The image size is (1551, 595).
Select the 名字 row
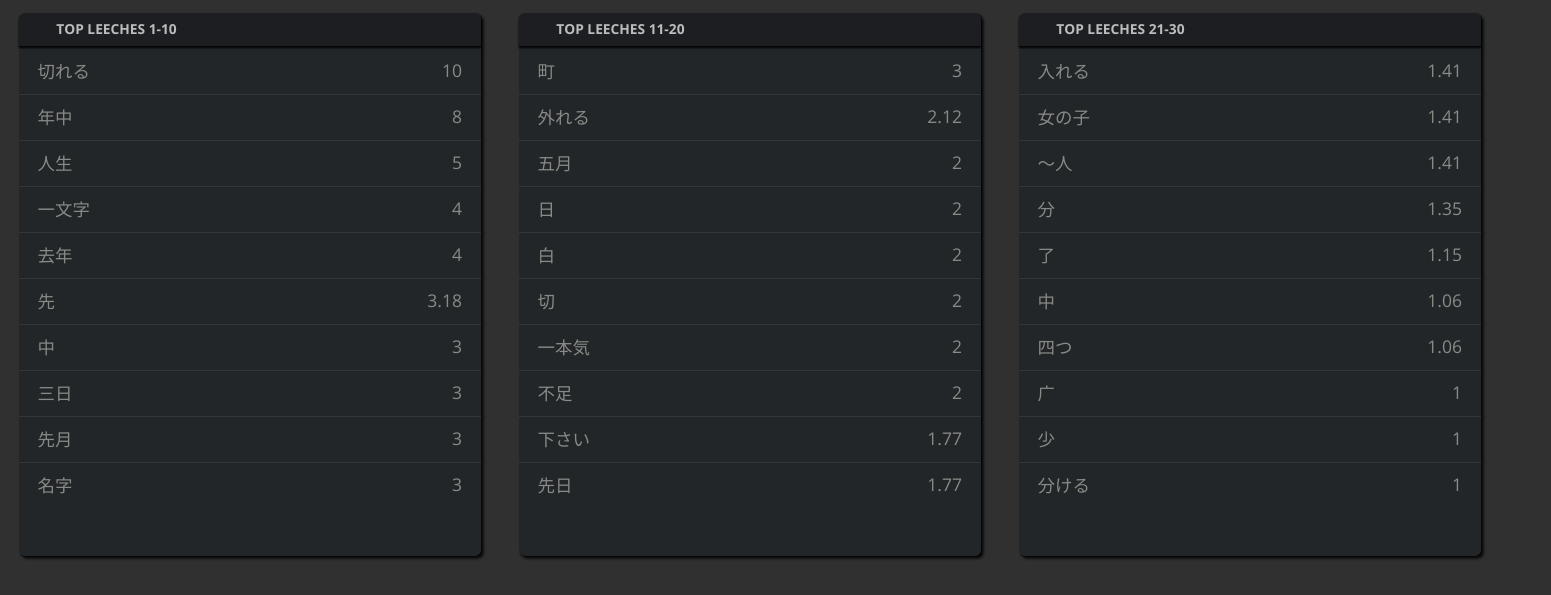pyautogui.click(x=250, y=486)
